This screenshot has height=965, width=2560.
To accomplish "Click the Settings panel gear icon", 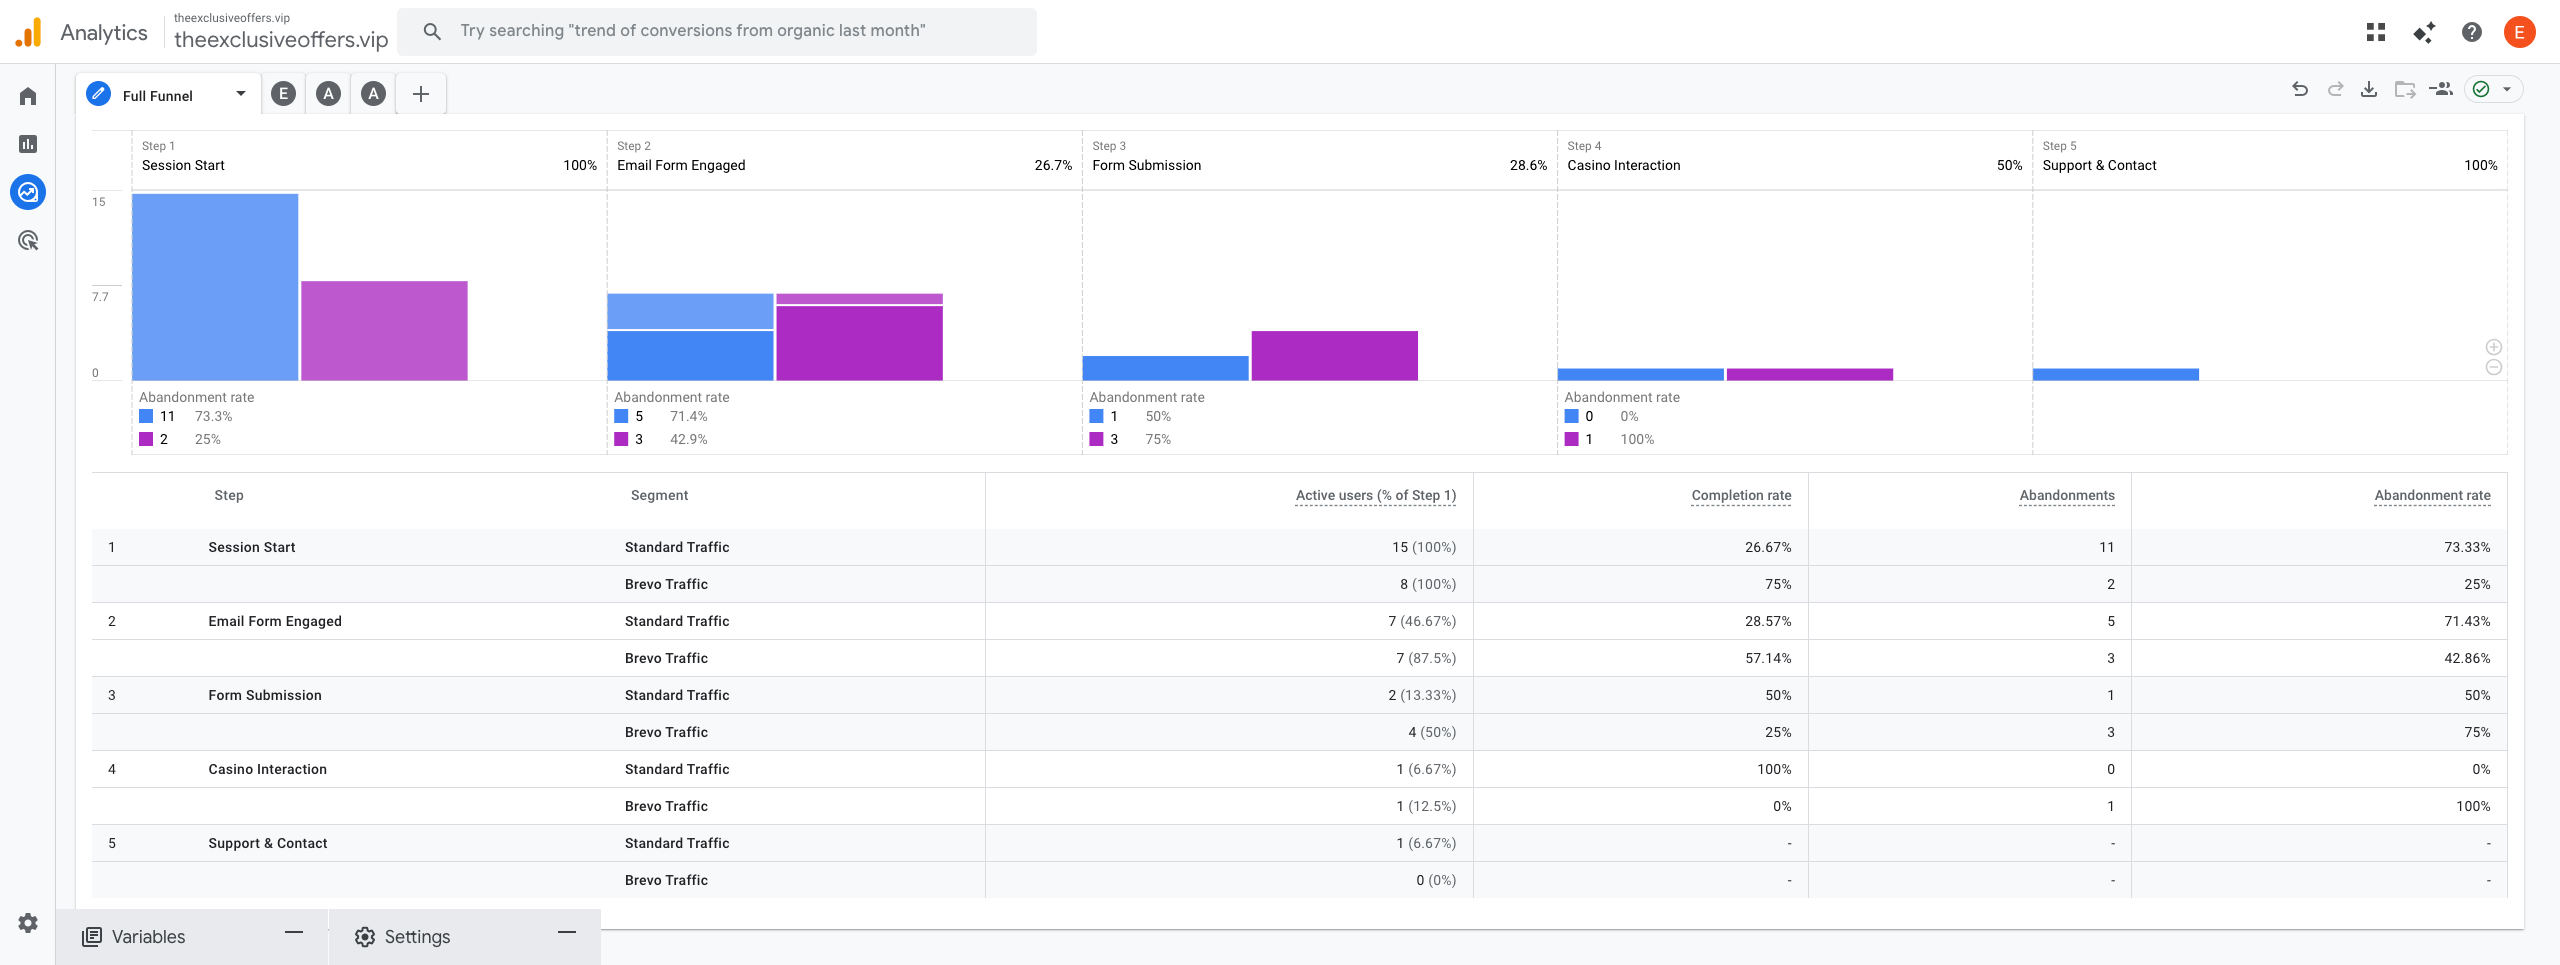I will [x=365, y=937].
